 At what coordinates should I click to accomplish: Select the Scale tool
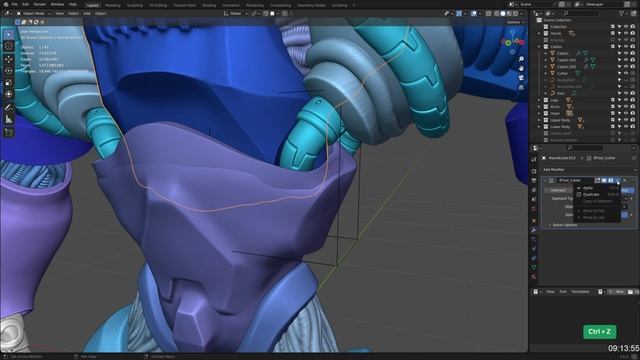(x=9, y=83)
